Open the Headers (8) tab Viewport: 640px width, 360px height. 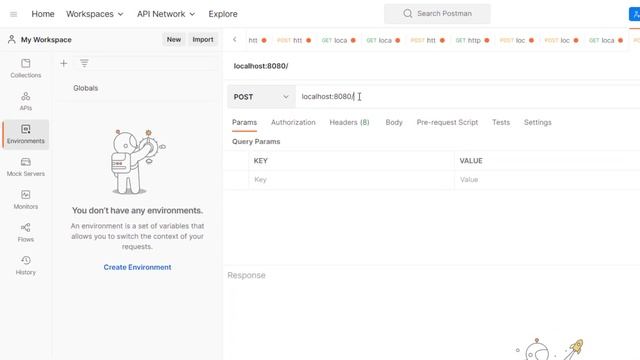[x=349, y=122]
